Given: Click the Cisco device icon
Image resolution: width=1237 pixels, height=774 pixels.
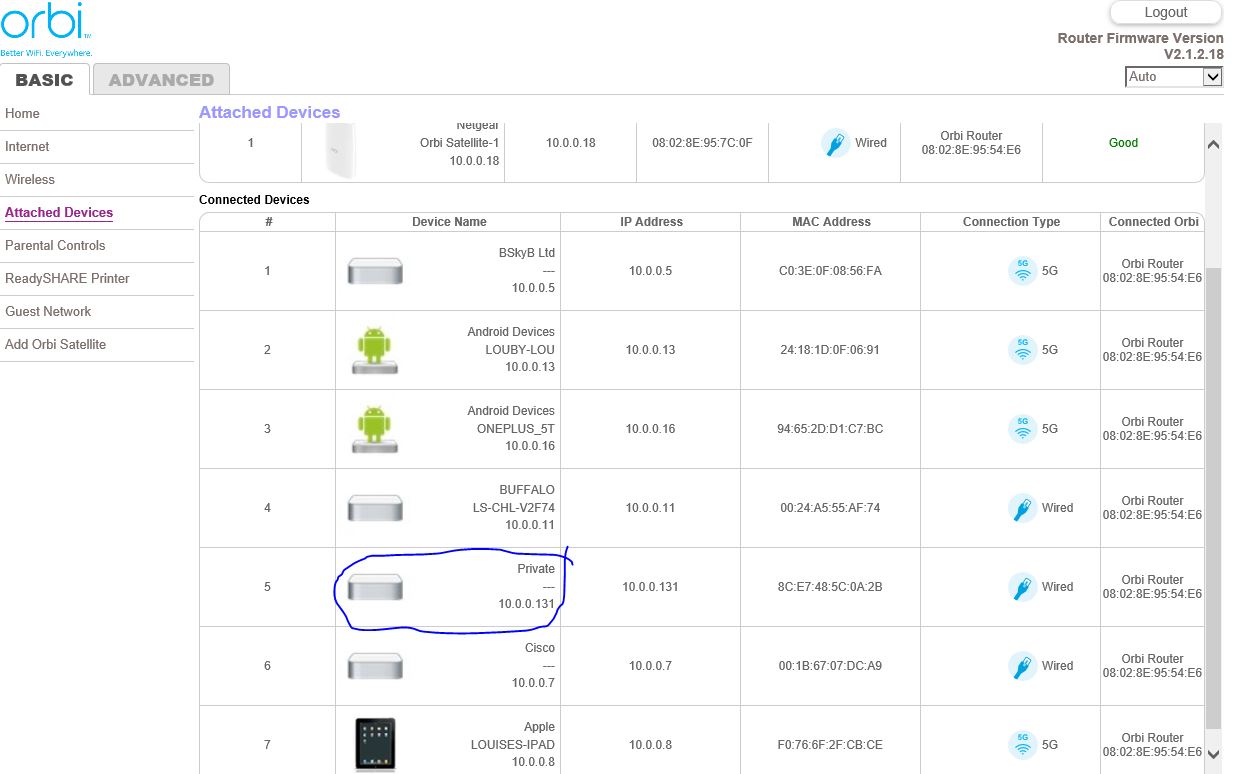Looking at the screenshot, I should 375,666.
